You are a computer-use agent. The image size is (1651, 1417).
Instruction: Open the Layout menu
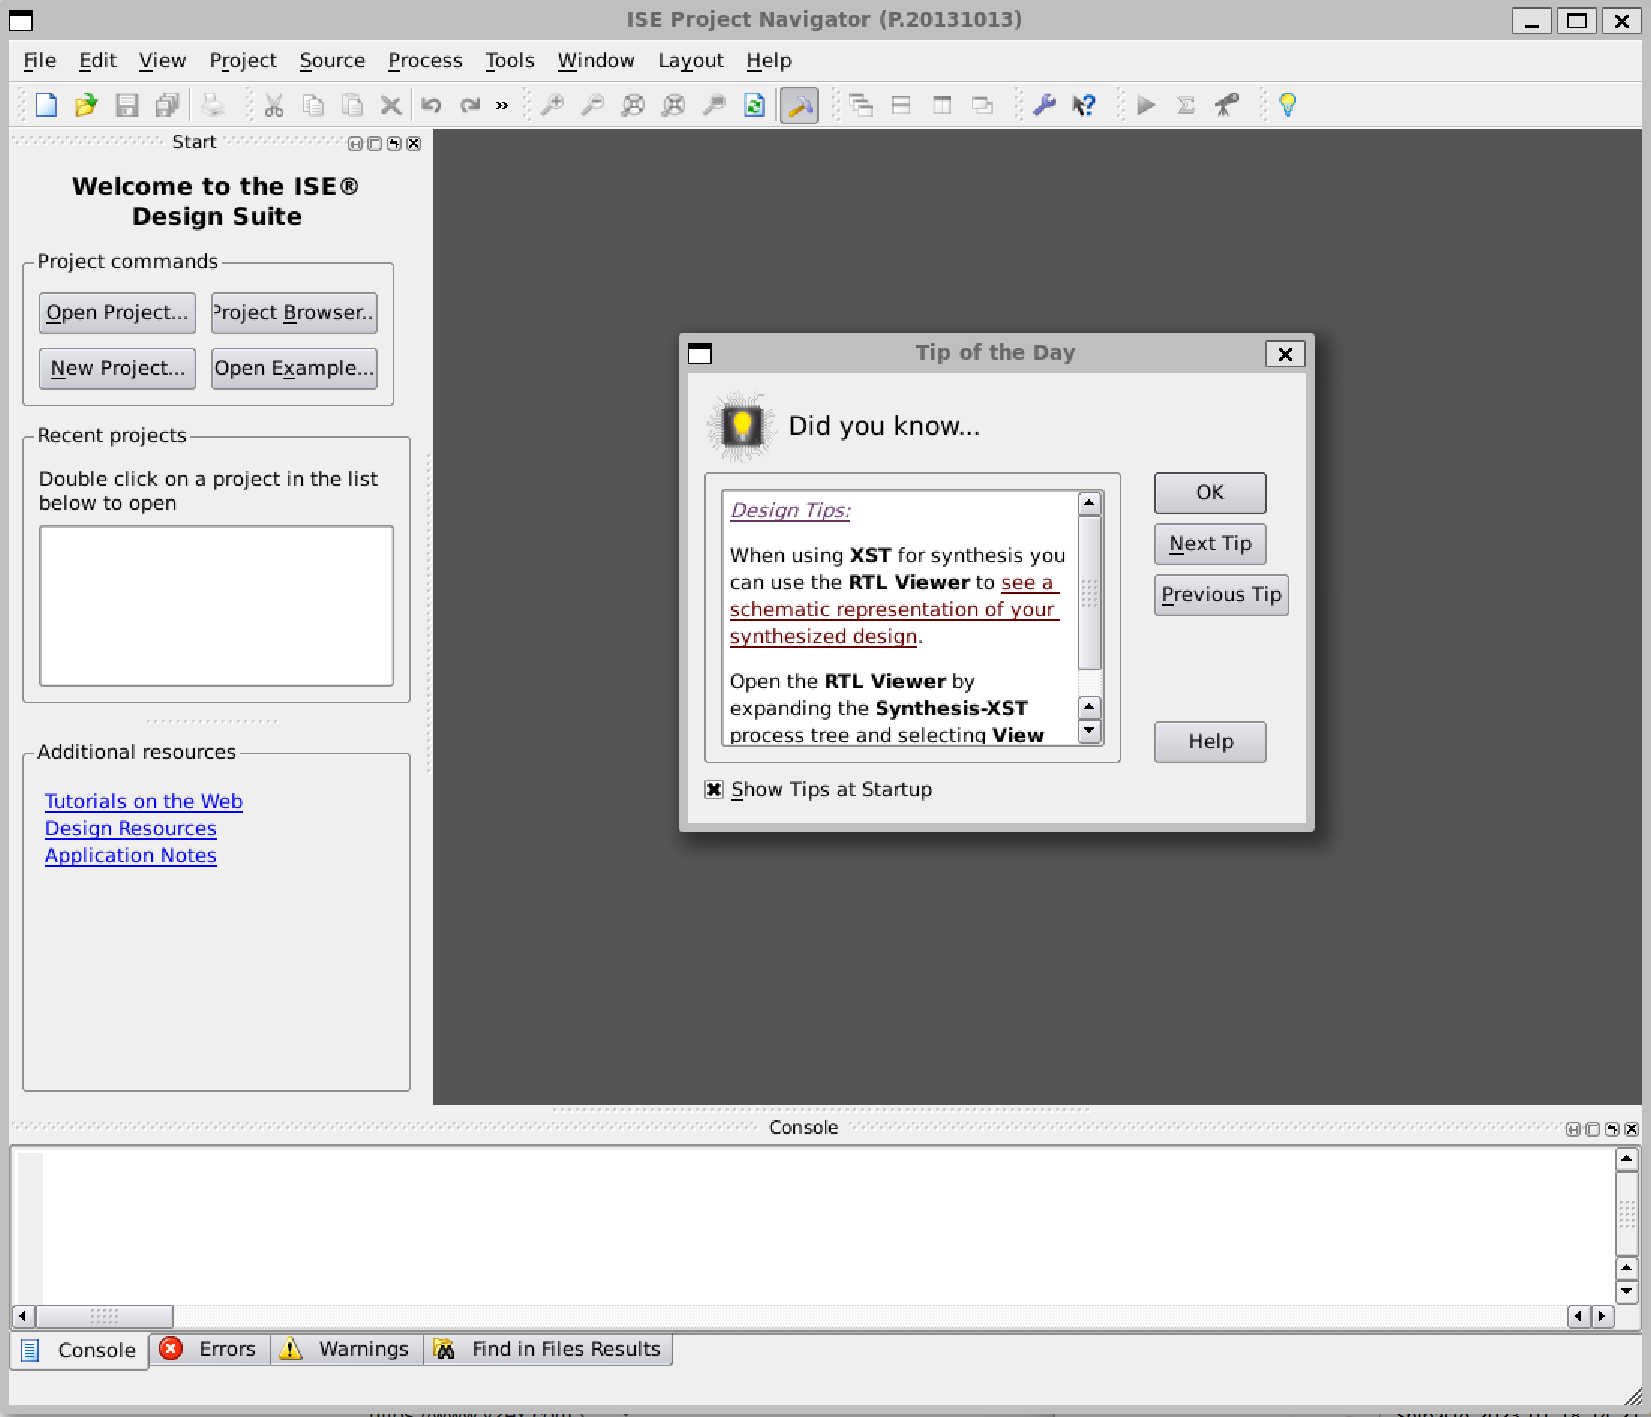pyautogui.click(x=691, y=60)
